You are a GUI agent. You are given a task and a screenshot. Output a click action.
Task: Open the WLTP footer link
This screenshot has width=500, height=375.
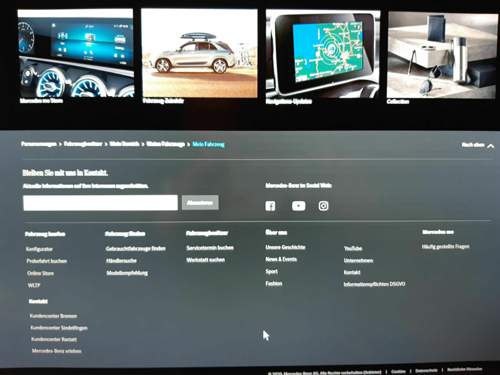[34, 285]
